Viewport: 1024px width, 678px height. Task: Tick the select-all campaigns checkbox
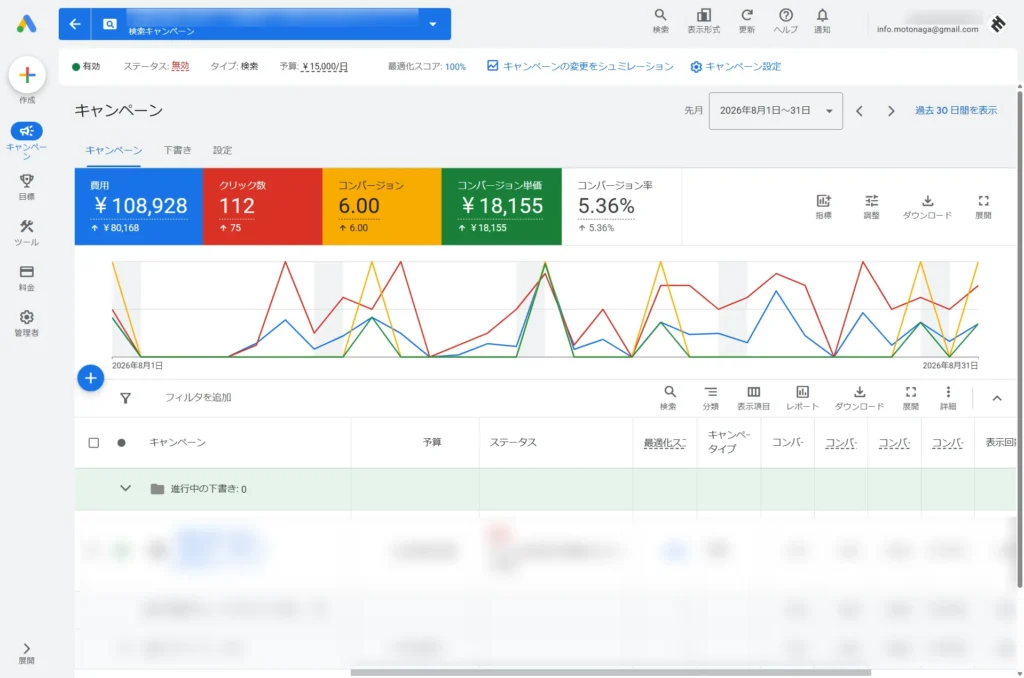pos(93,443)
